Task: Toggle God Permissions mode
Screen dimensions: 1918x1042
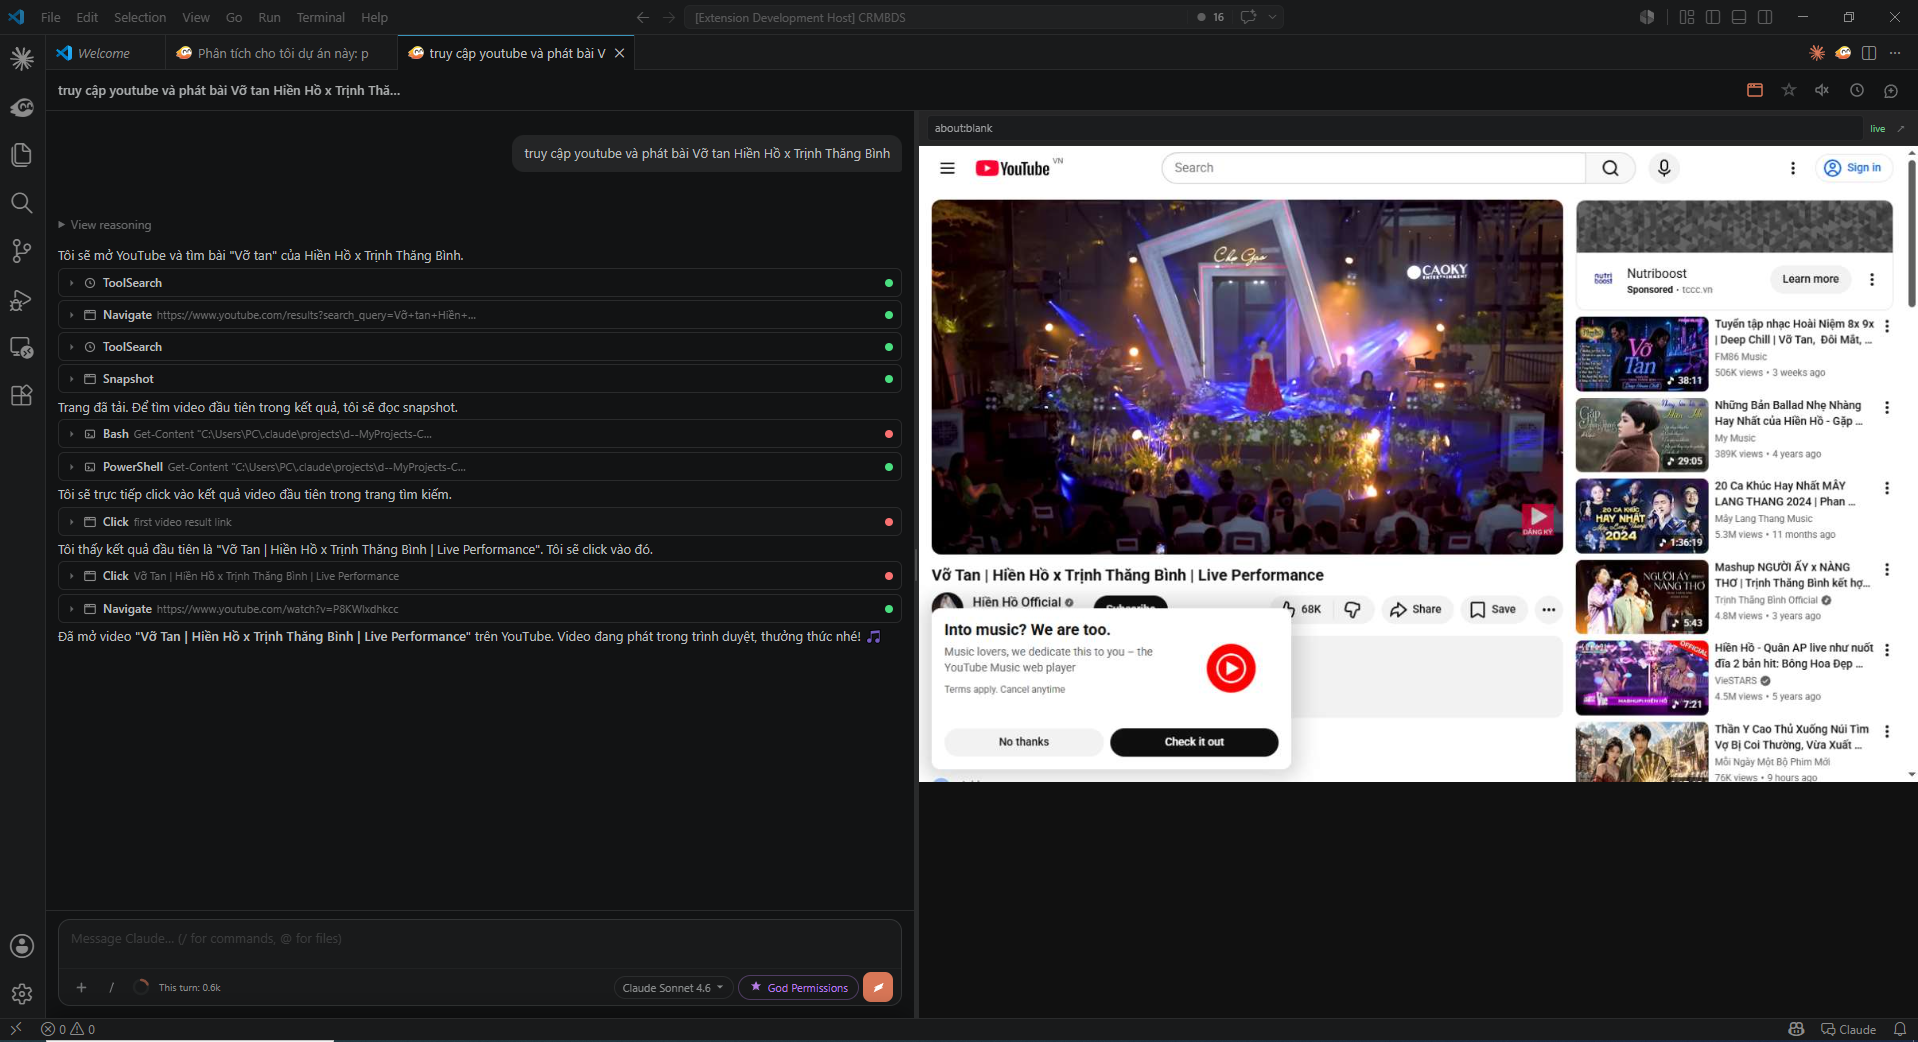Action: (798, 987)
